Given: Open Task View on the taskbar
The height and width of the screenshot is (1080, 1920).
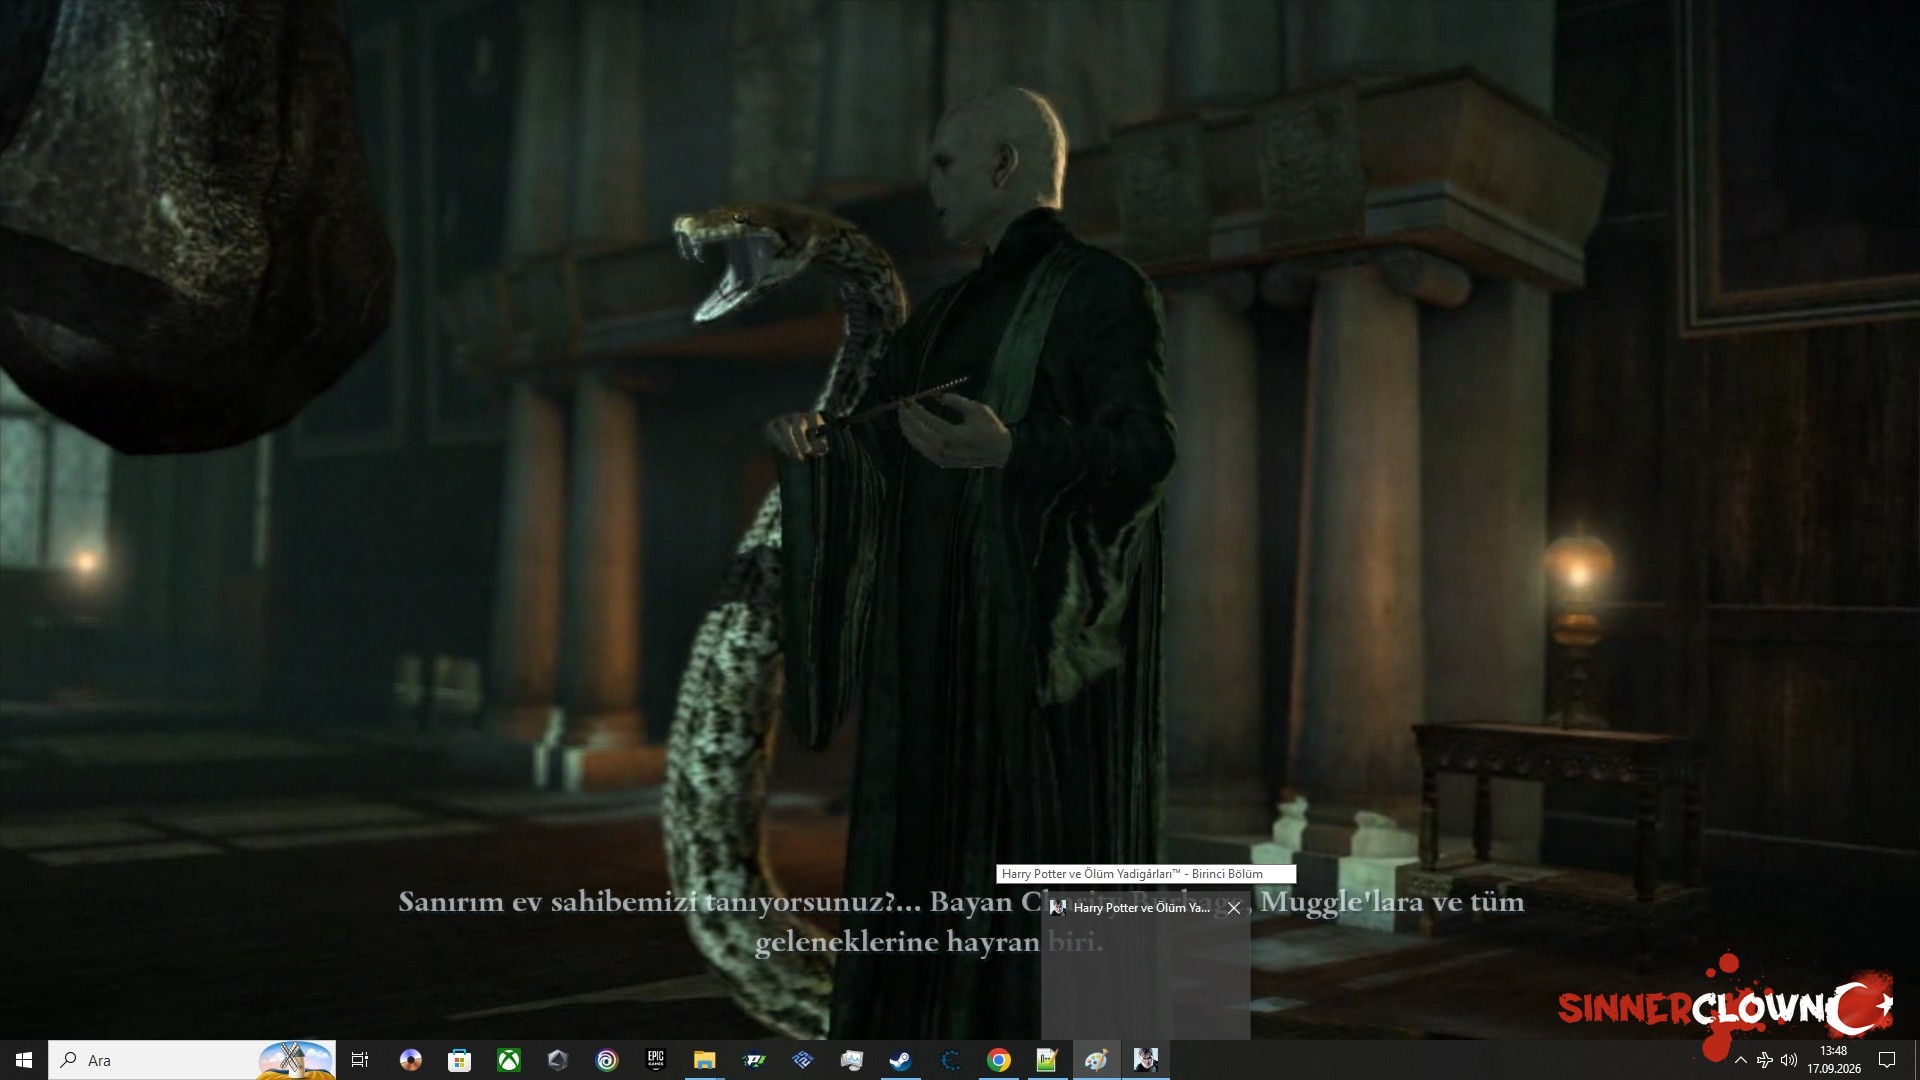Looking at the screenshot, I should [360, 1060].
